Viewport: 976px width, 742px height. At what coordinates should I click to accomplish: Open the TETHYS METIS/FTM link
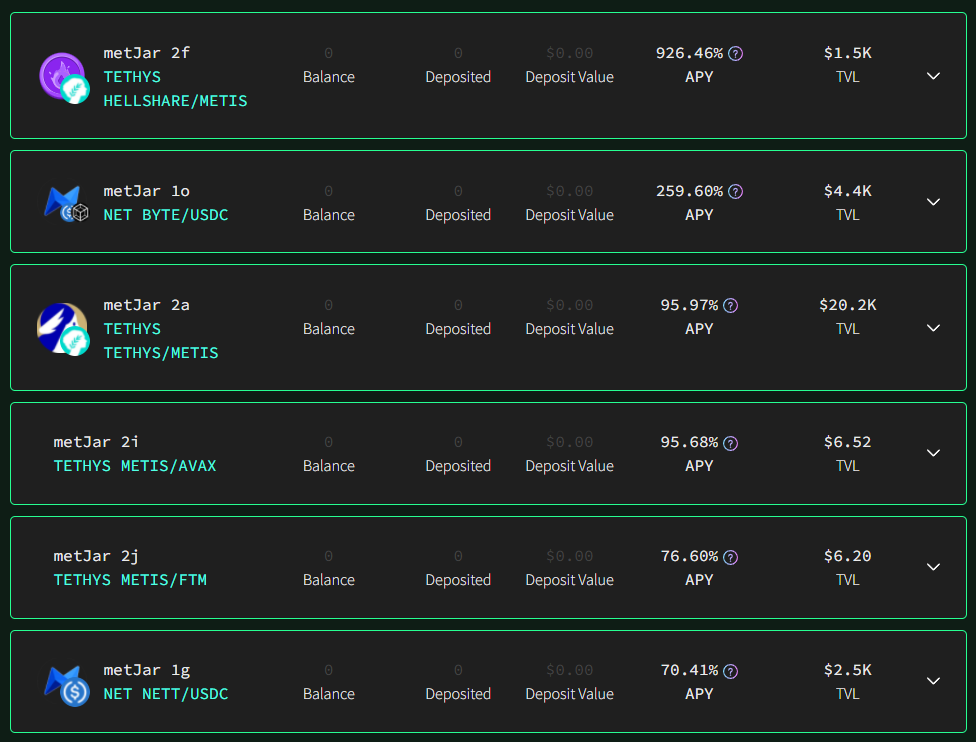130,580
